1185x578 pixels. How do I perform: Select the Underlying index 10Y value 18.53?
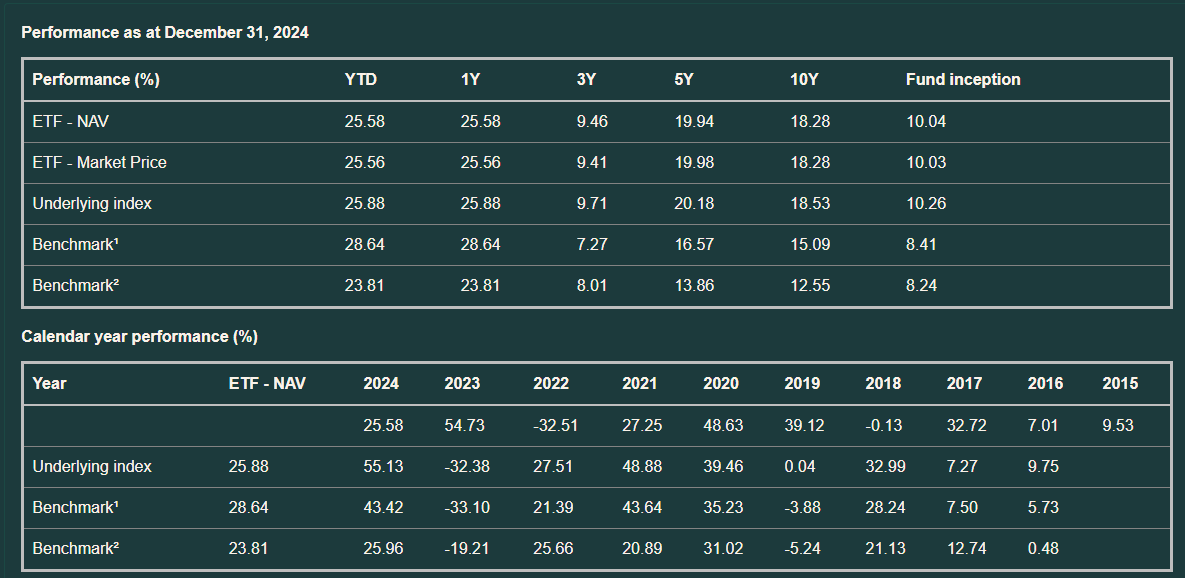(809, 203)
